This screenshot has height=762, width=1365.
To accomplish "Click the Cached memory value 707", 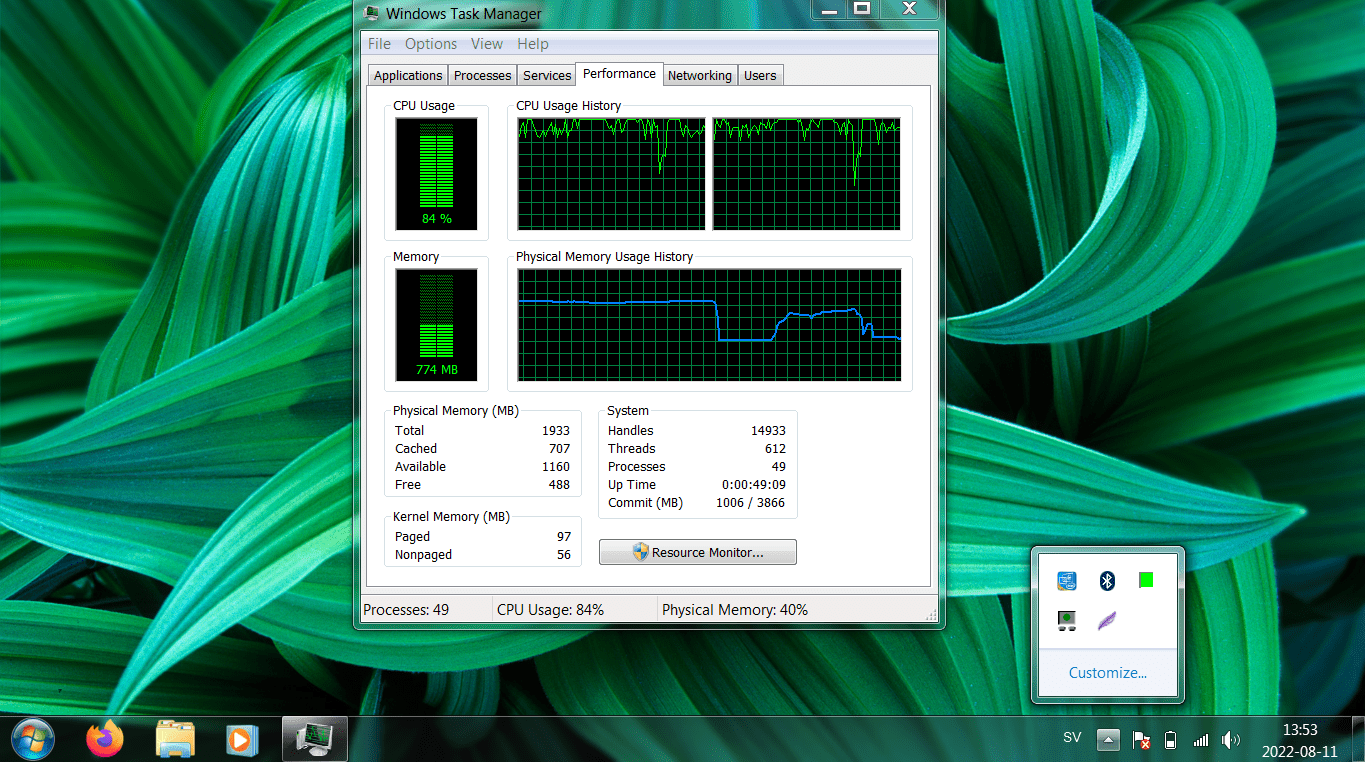I will click(x=559, y=449).
